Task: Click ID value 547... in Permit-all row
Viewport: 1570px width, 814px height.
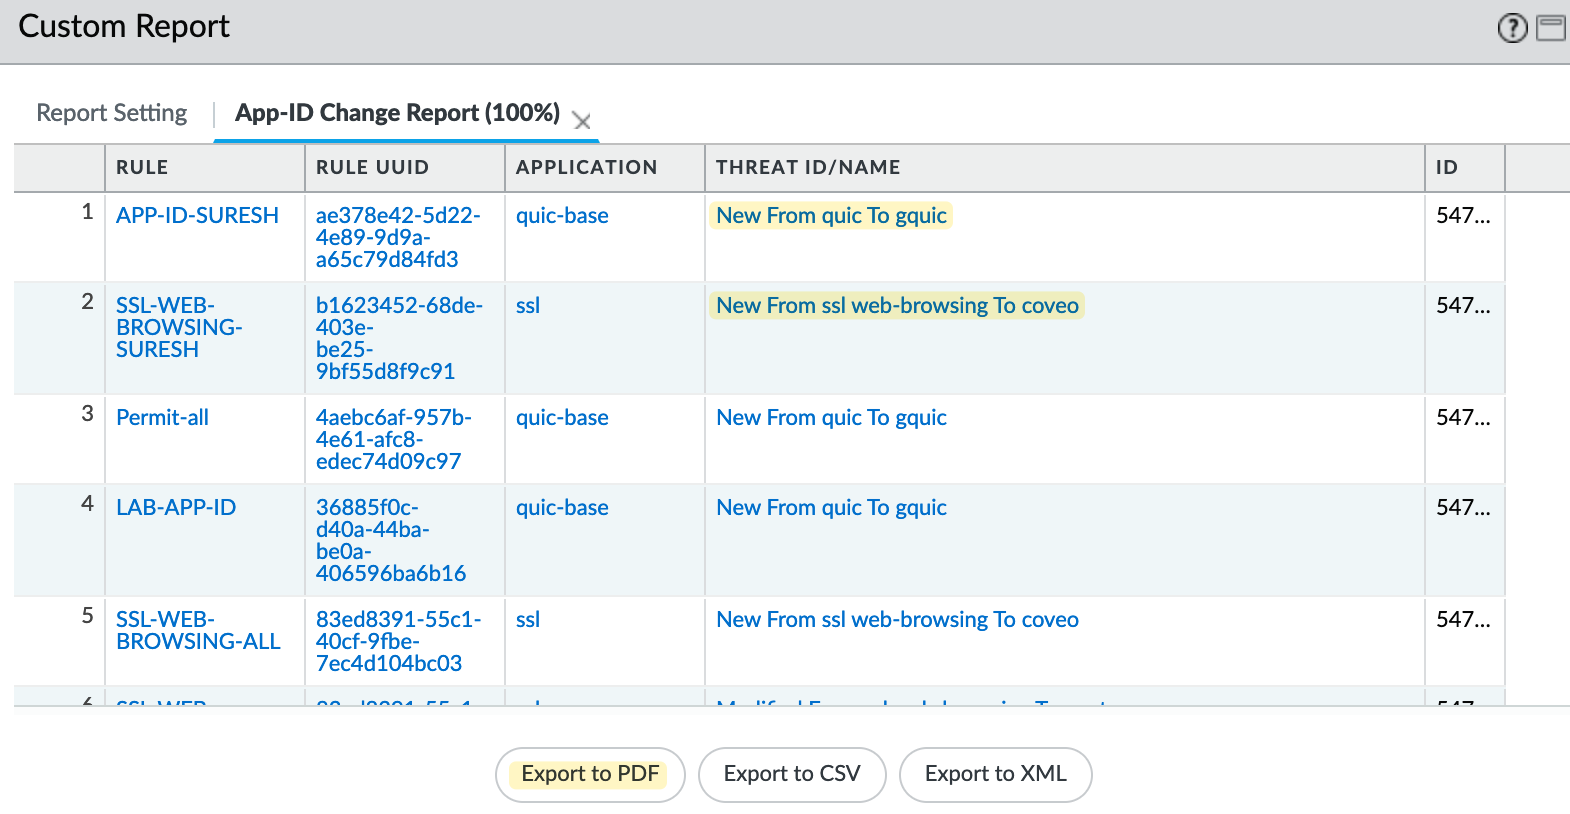Action: [1463, 418]
